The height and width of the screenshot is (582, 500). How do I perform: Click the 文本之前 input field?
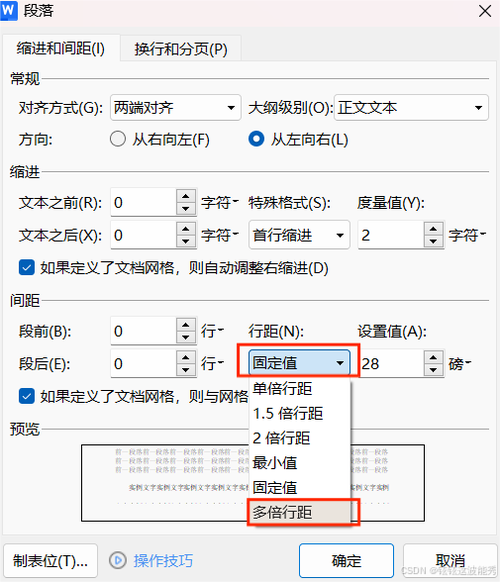click(143, 203)
